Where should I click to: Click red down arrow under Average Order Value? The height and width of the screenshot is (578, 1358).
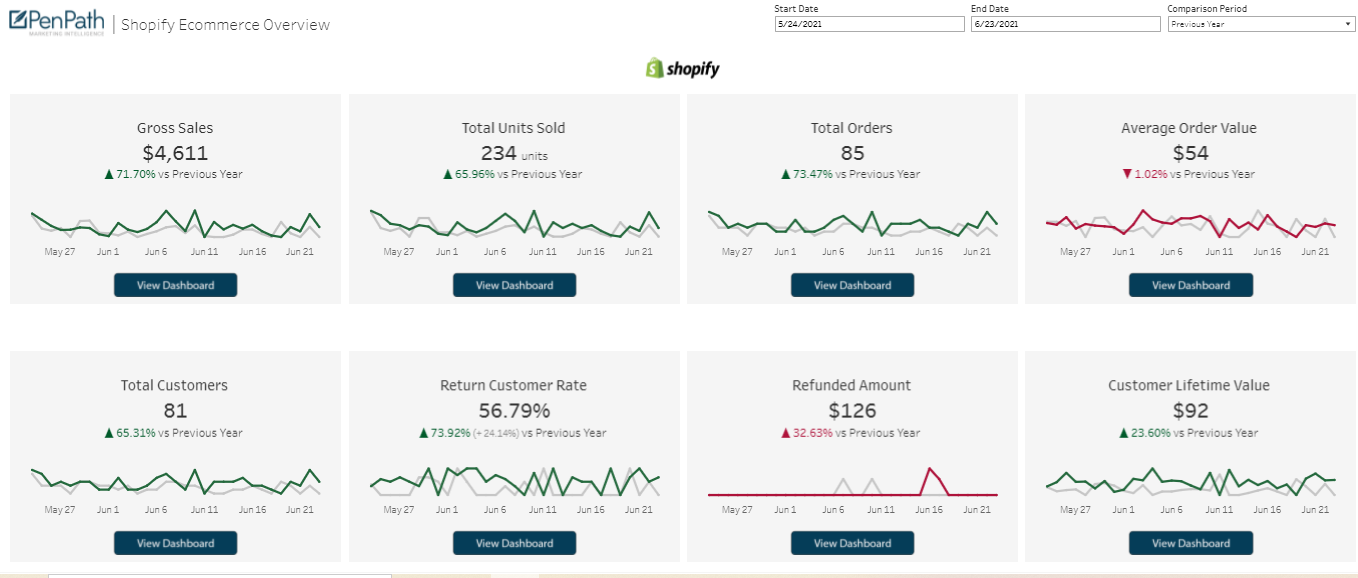tap(1127, 174)
